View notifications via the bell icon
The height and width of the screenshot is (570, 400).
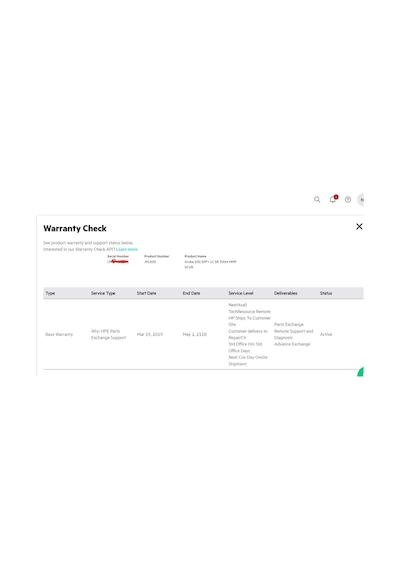tap(333, 199)
